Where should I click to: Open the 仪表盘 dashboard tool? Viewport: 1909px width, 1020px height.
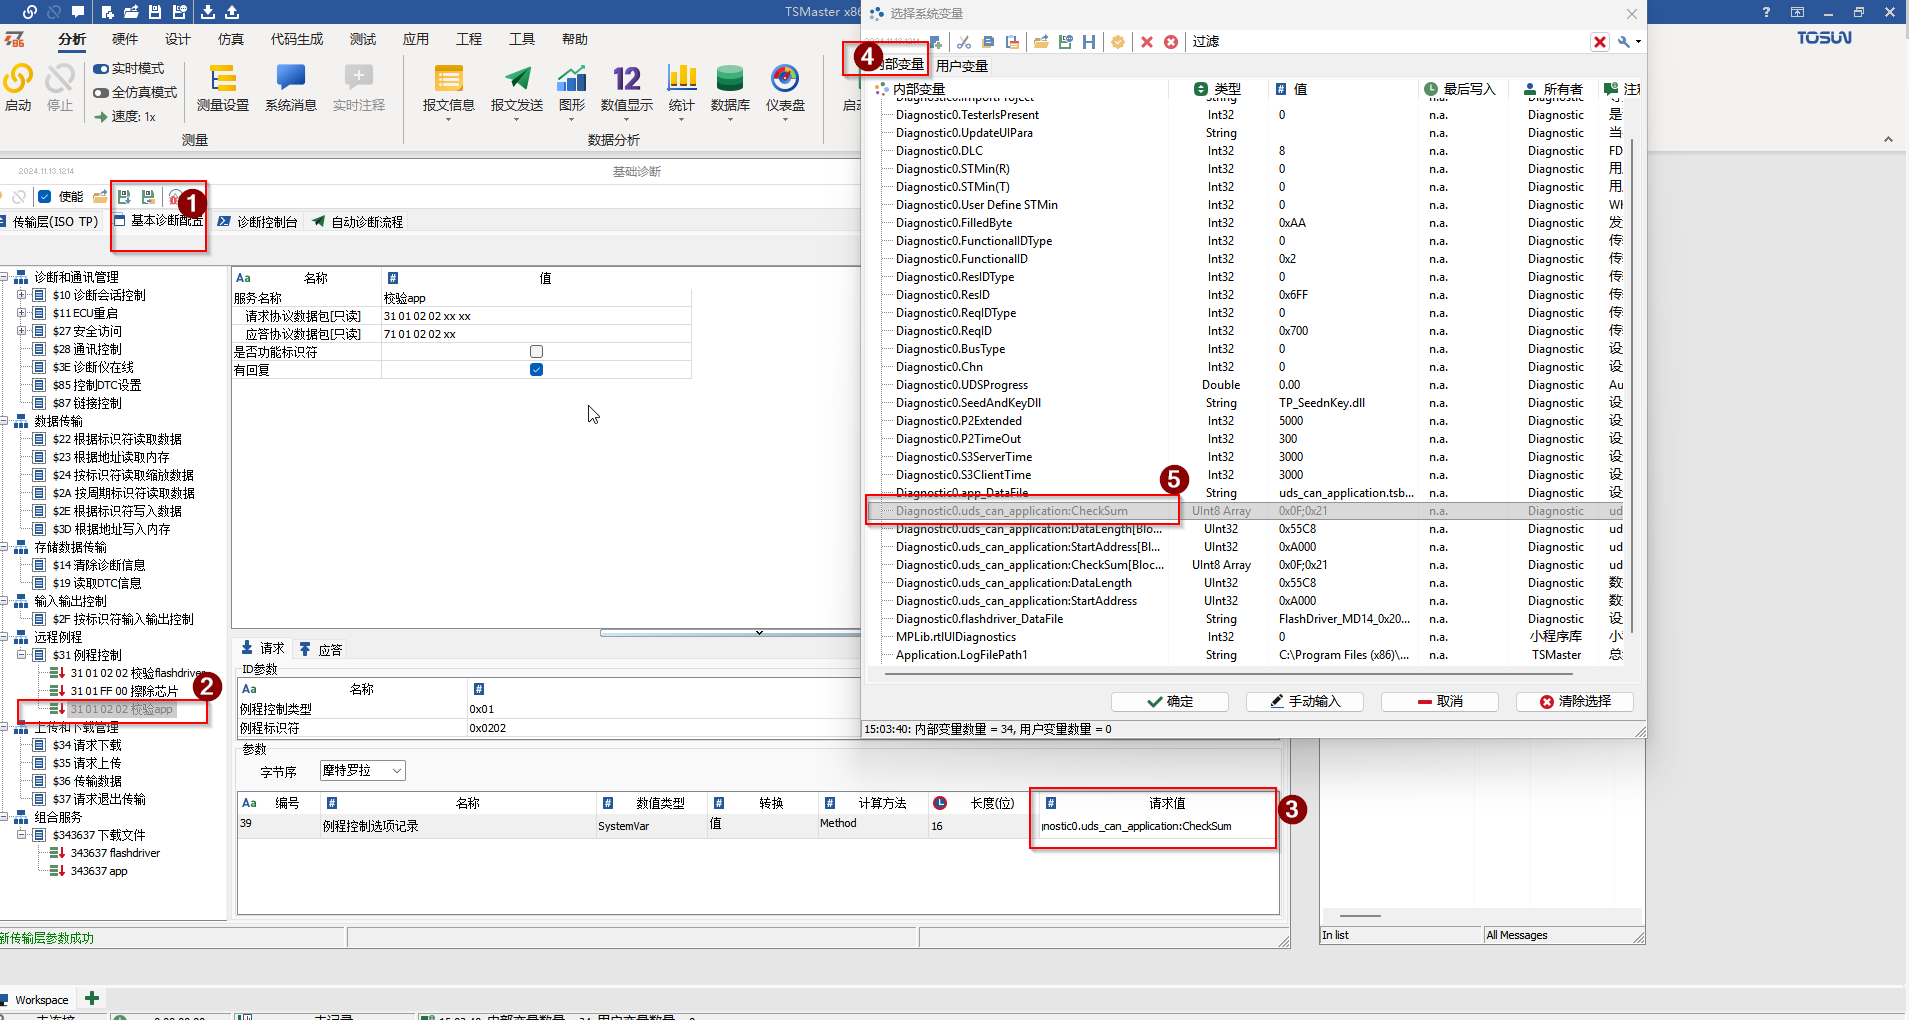(785, 88)
